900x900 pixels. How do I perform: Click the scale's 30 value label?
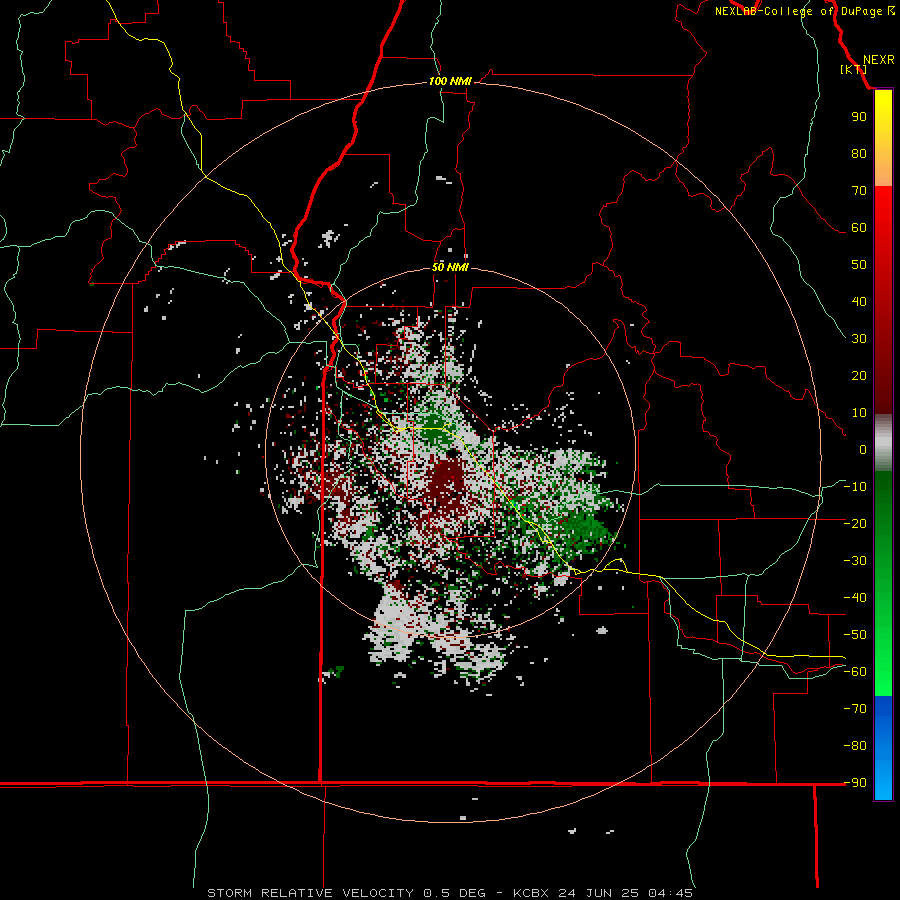coord(859,339)
